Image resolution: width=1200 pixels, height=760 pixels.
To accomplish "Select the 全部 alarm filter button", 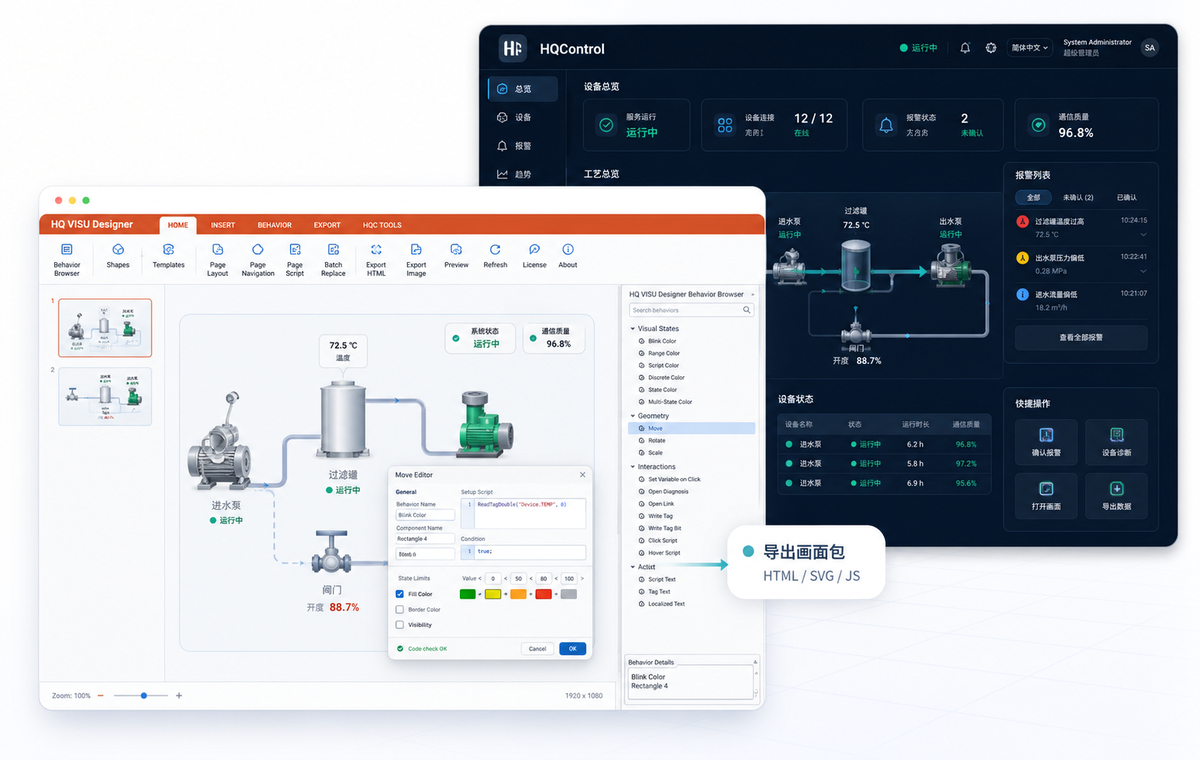I will (1034, 197).
